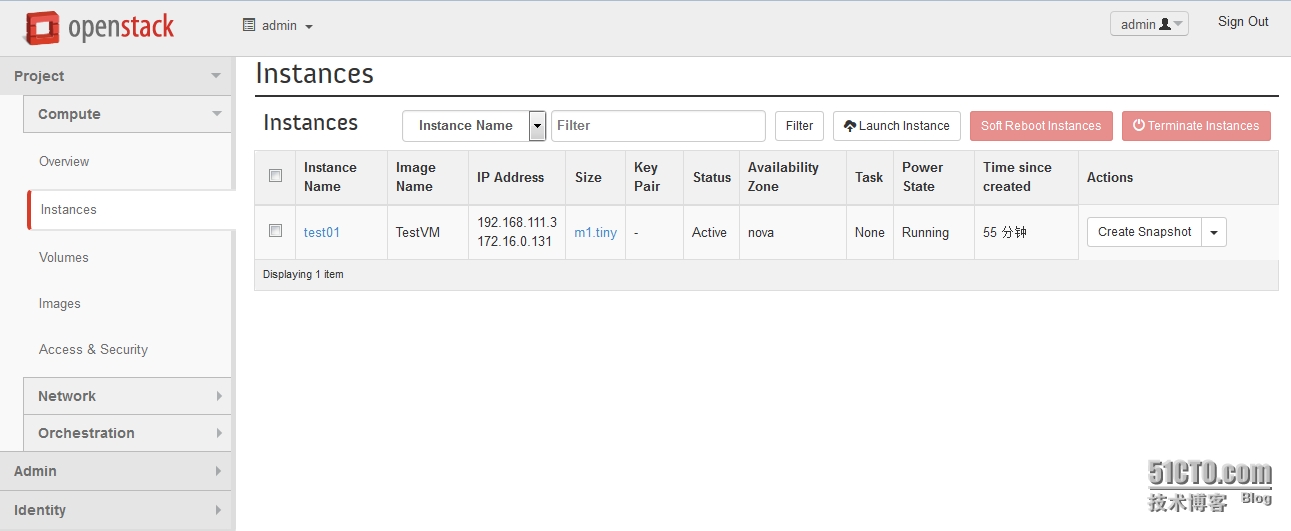Collapse the Compute section

[x=127, y=114]
